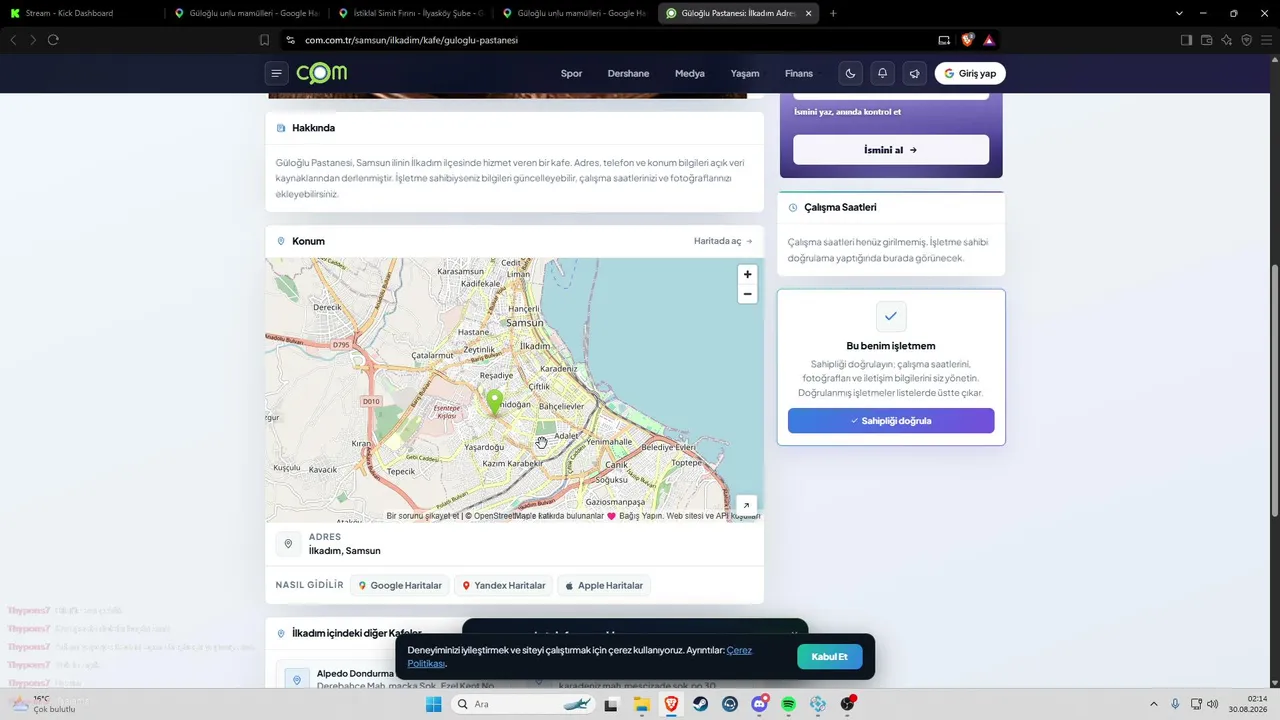The height and width of the screenshot is (720, 1280).
Task: Click the Bu benim işletmem checkmark icon
Action: [891, 316]
